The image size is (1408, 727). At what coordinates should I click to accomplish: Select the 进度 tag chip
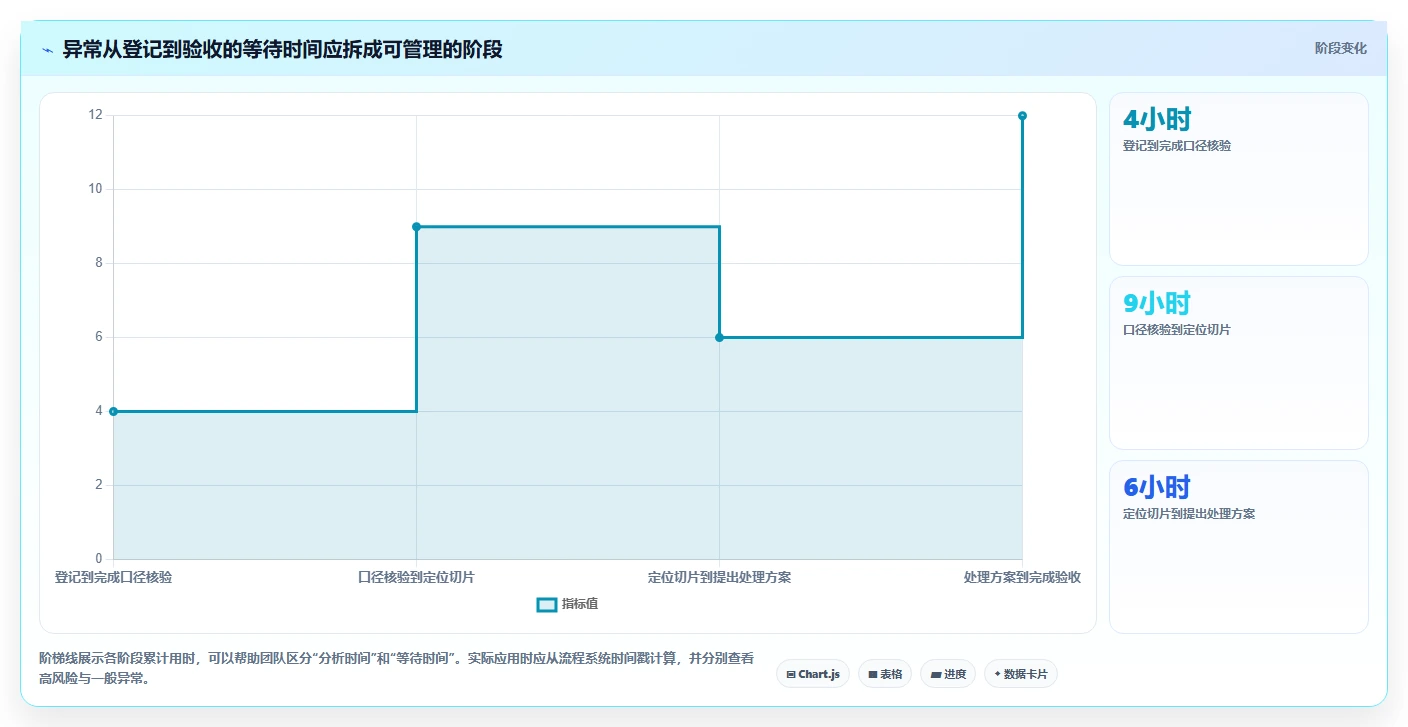(948, 674)
